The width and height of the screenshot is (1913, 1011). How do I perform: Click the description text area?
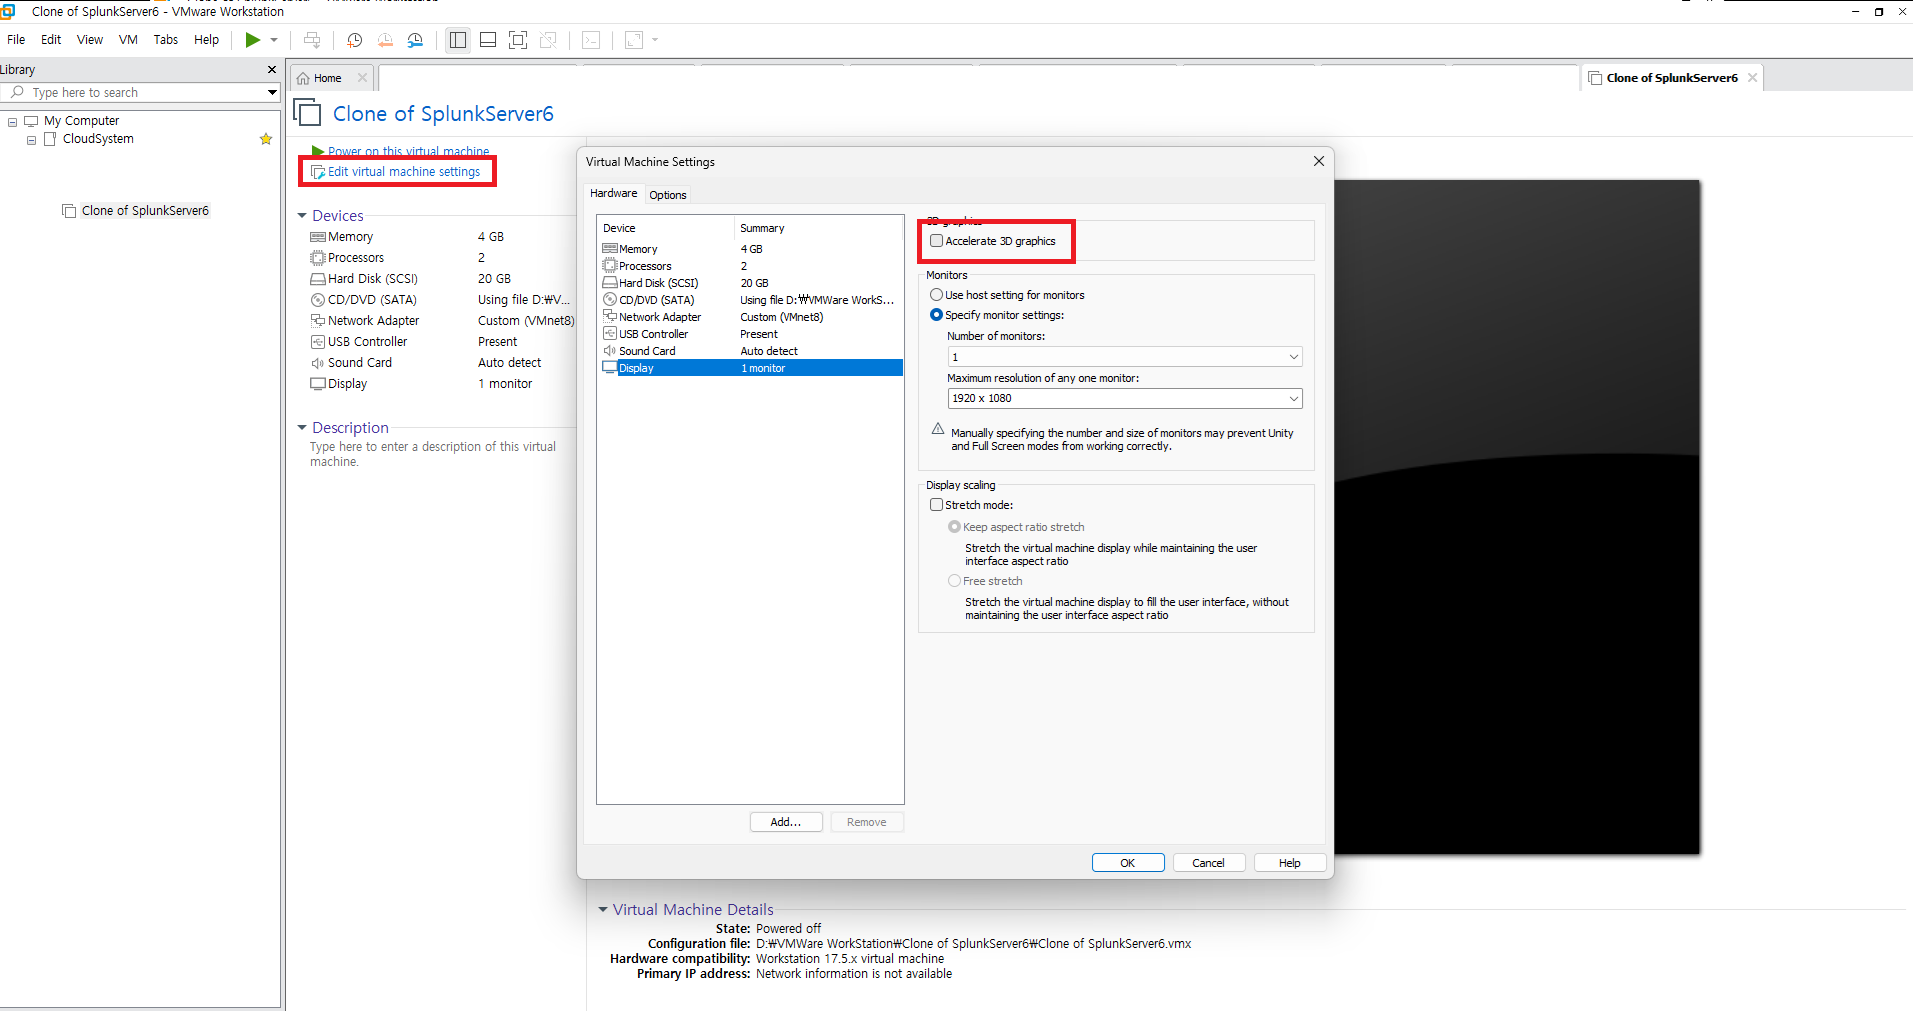pyautogui.click(x=433, y=454)
